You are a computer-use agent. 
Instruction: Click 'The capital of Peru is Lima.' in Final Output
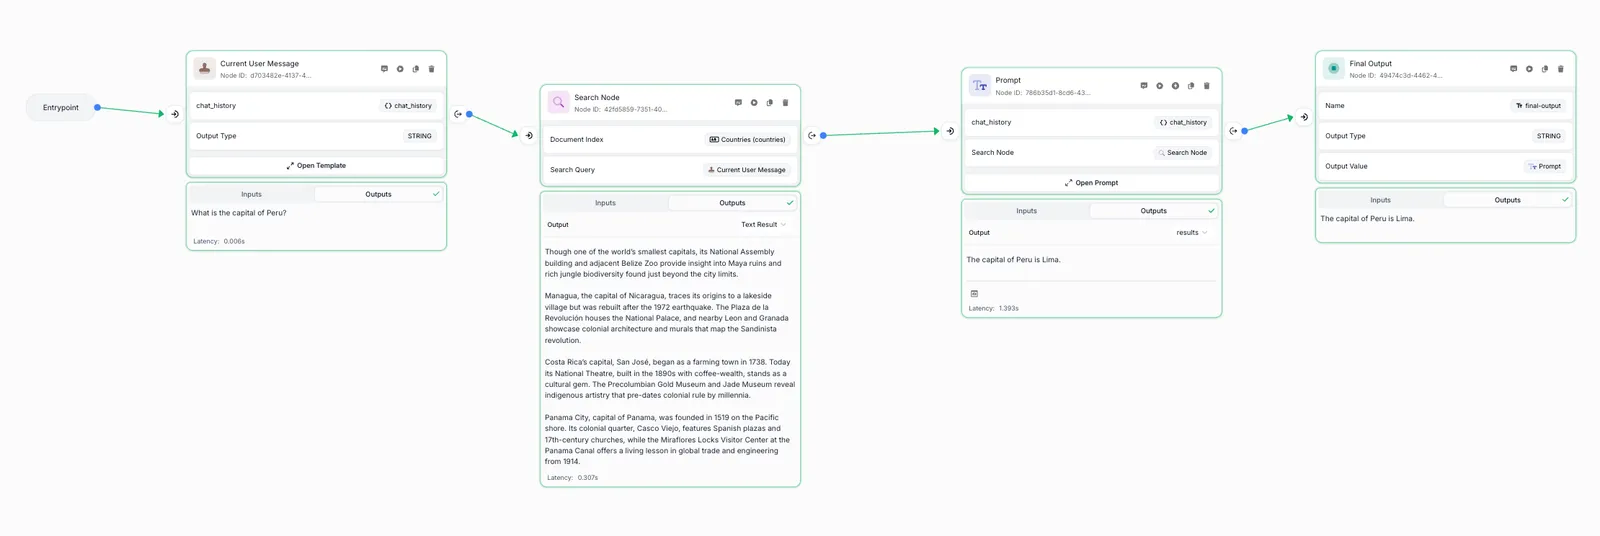[x=1367, y=219]
